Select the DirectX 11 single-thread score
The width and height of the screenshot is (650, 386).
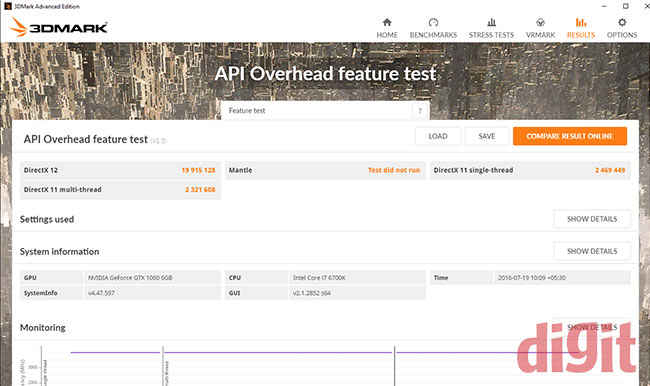pos(610,170)
